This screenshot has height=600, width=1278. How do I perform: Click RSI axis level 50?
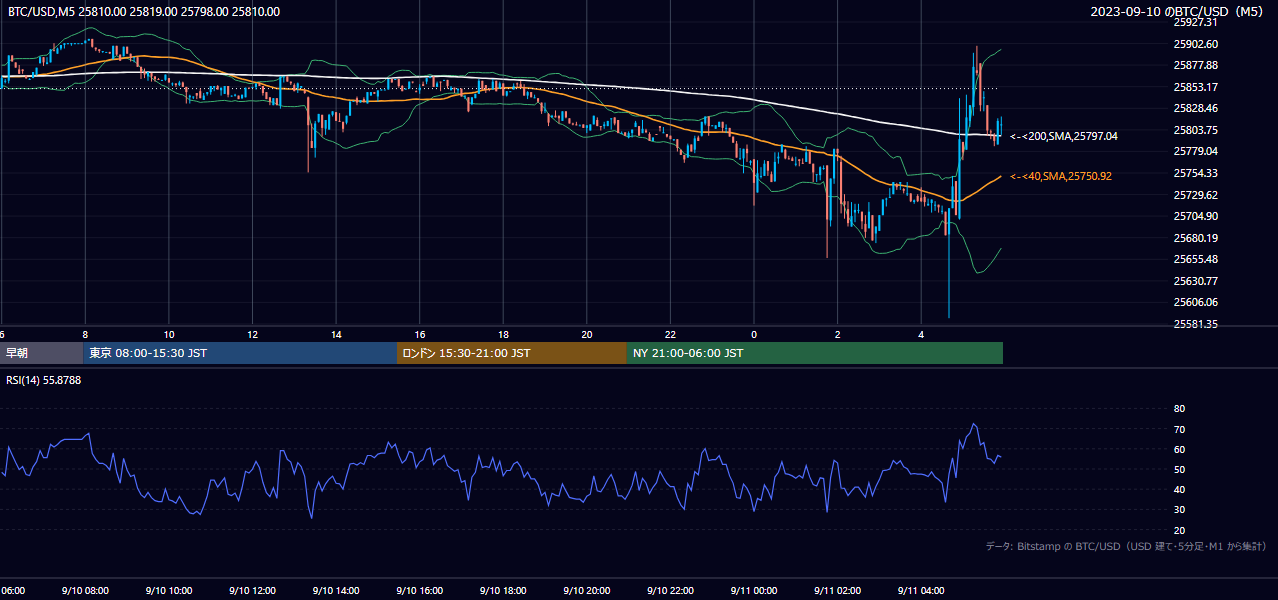pyautogui.click(x=1180, y=469)
